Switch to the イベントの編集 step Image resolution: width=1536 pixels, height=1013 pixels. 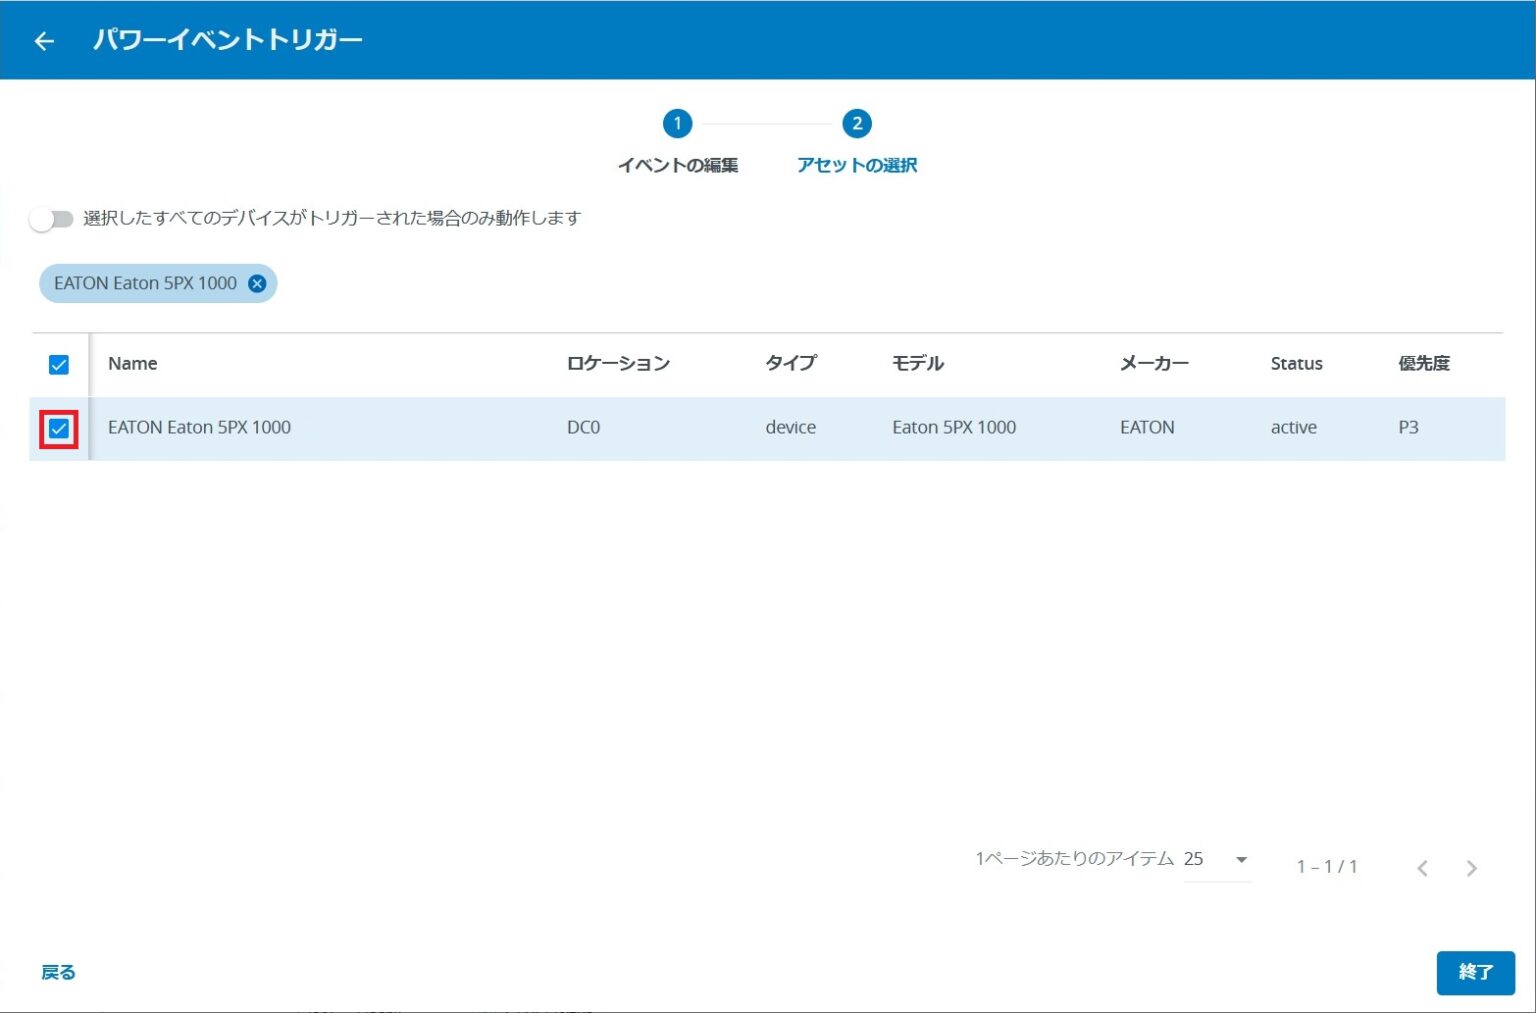(679, 165)
